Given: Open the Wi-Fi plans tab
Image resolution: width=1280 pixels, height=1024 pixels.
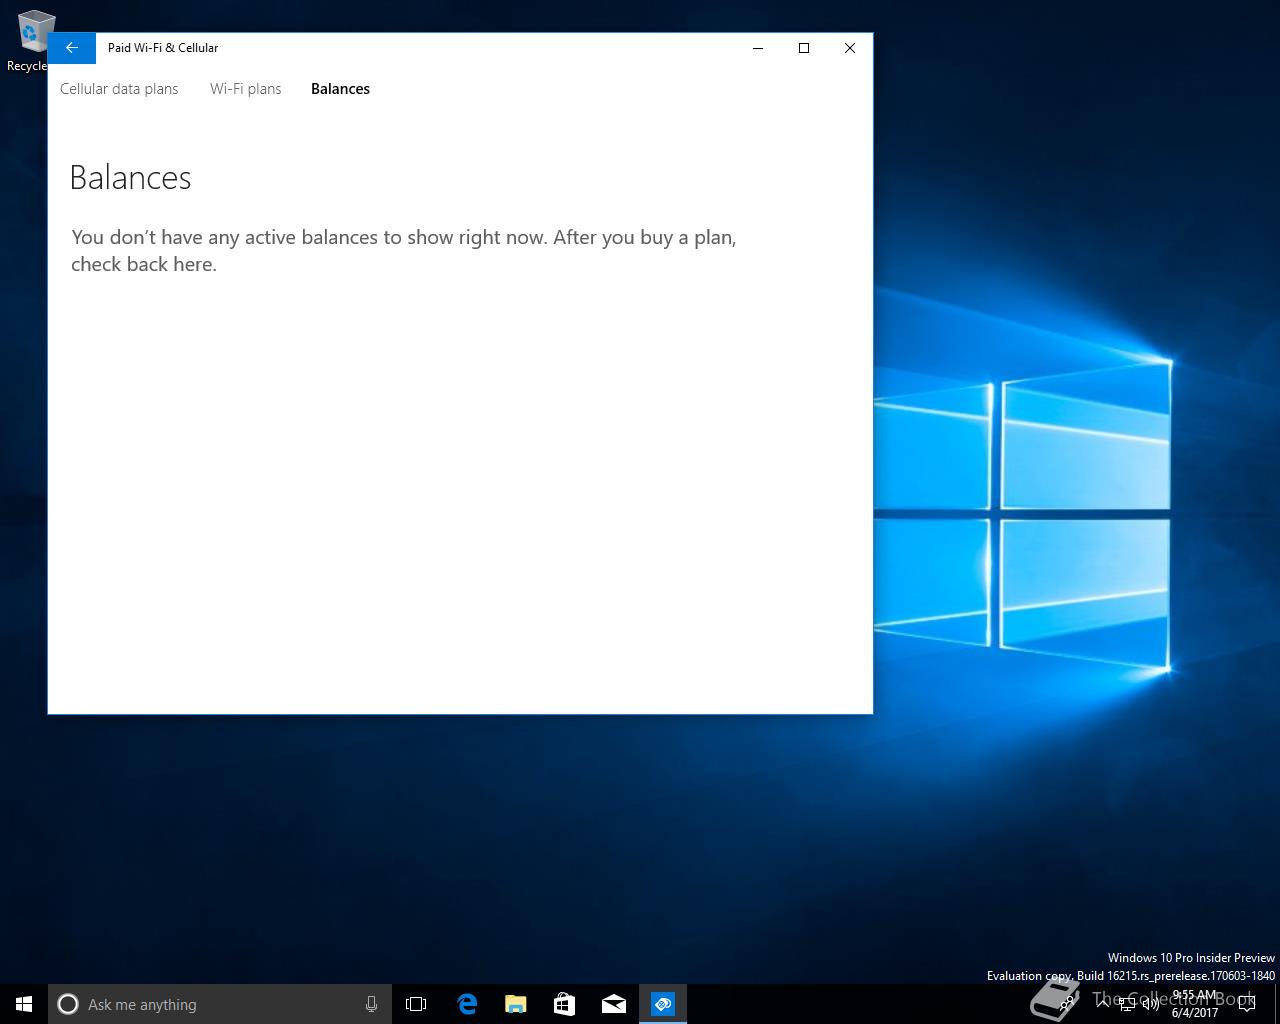Looking at the screenshot, I should (245, 89).
